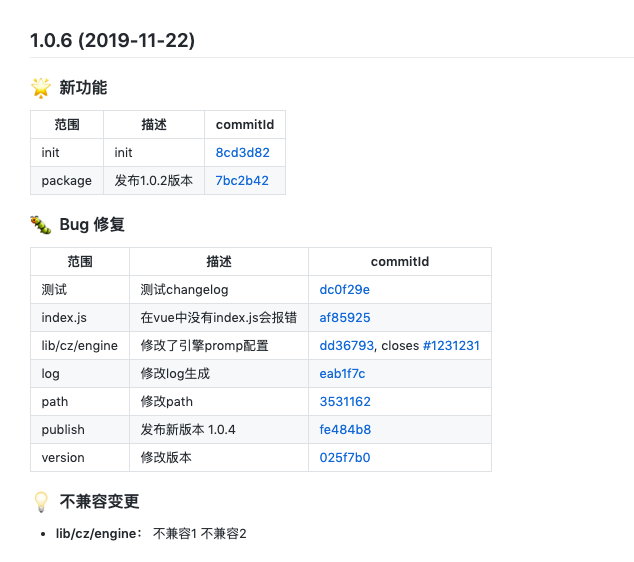The image size is (634, 562).
Task: Open commit fe484b8 for publish
Action: click(x=345, y=429)
